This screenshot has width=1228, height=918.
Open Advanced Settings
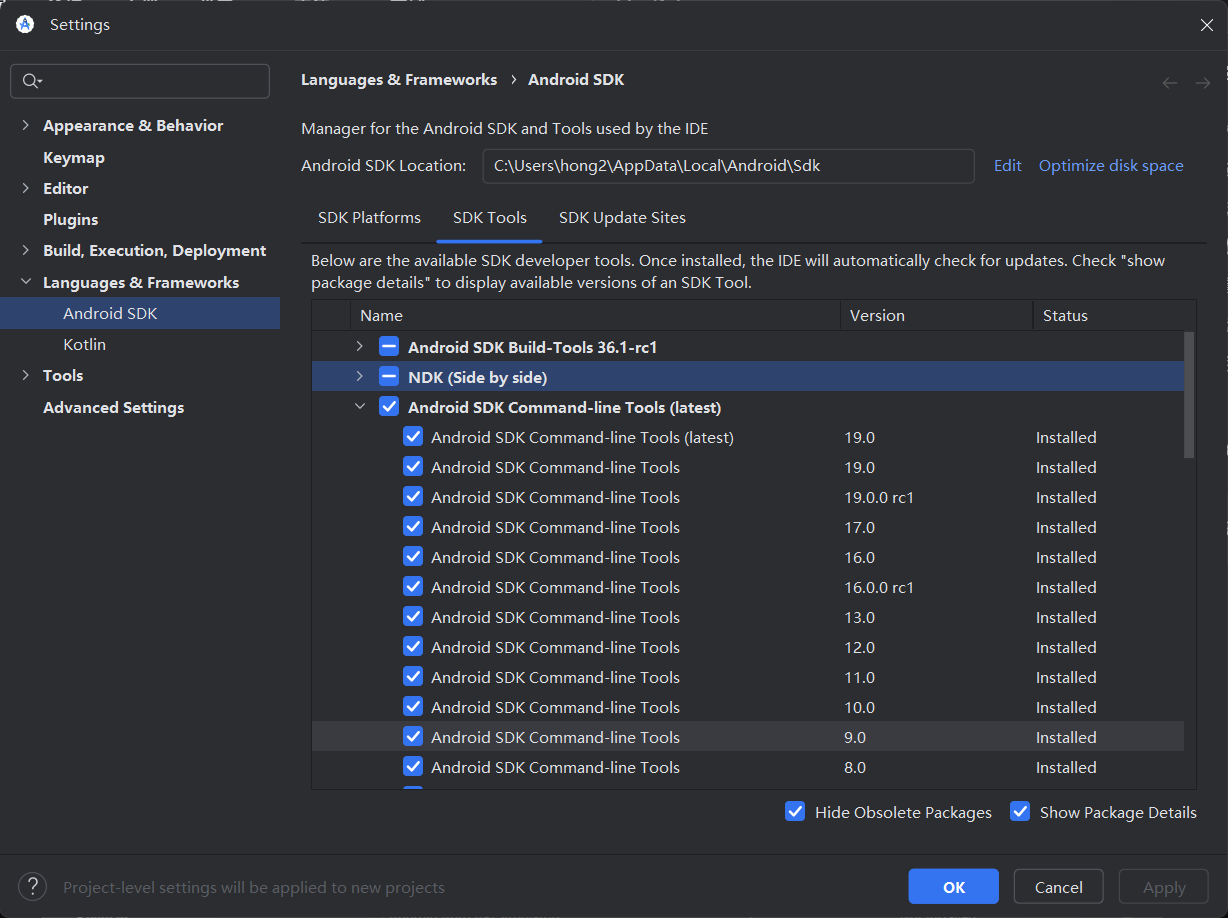pos(114,408)
